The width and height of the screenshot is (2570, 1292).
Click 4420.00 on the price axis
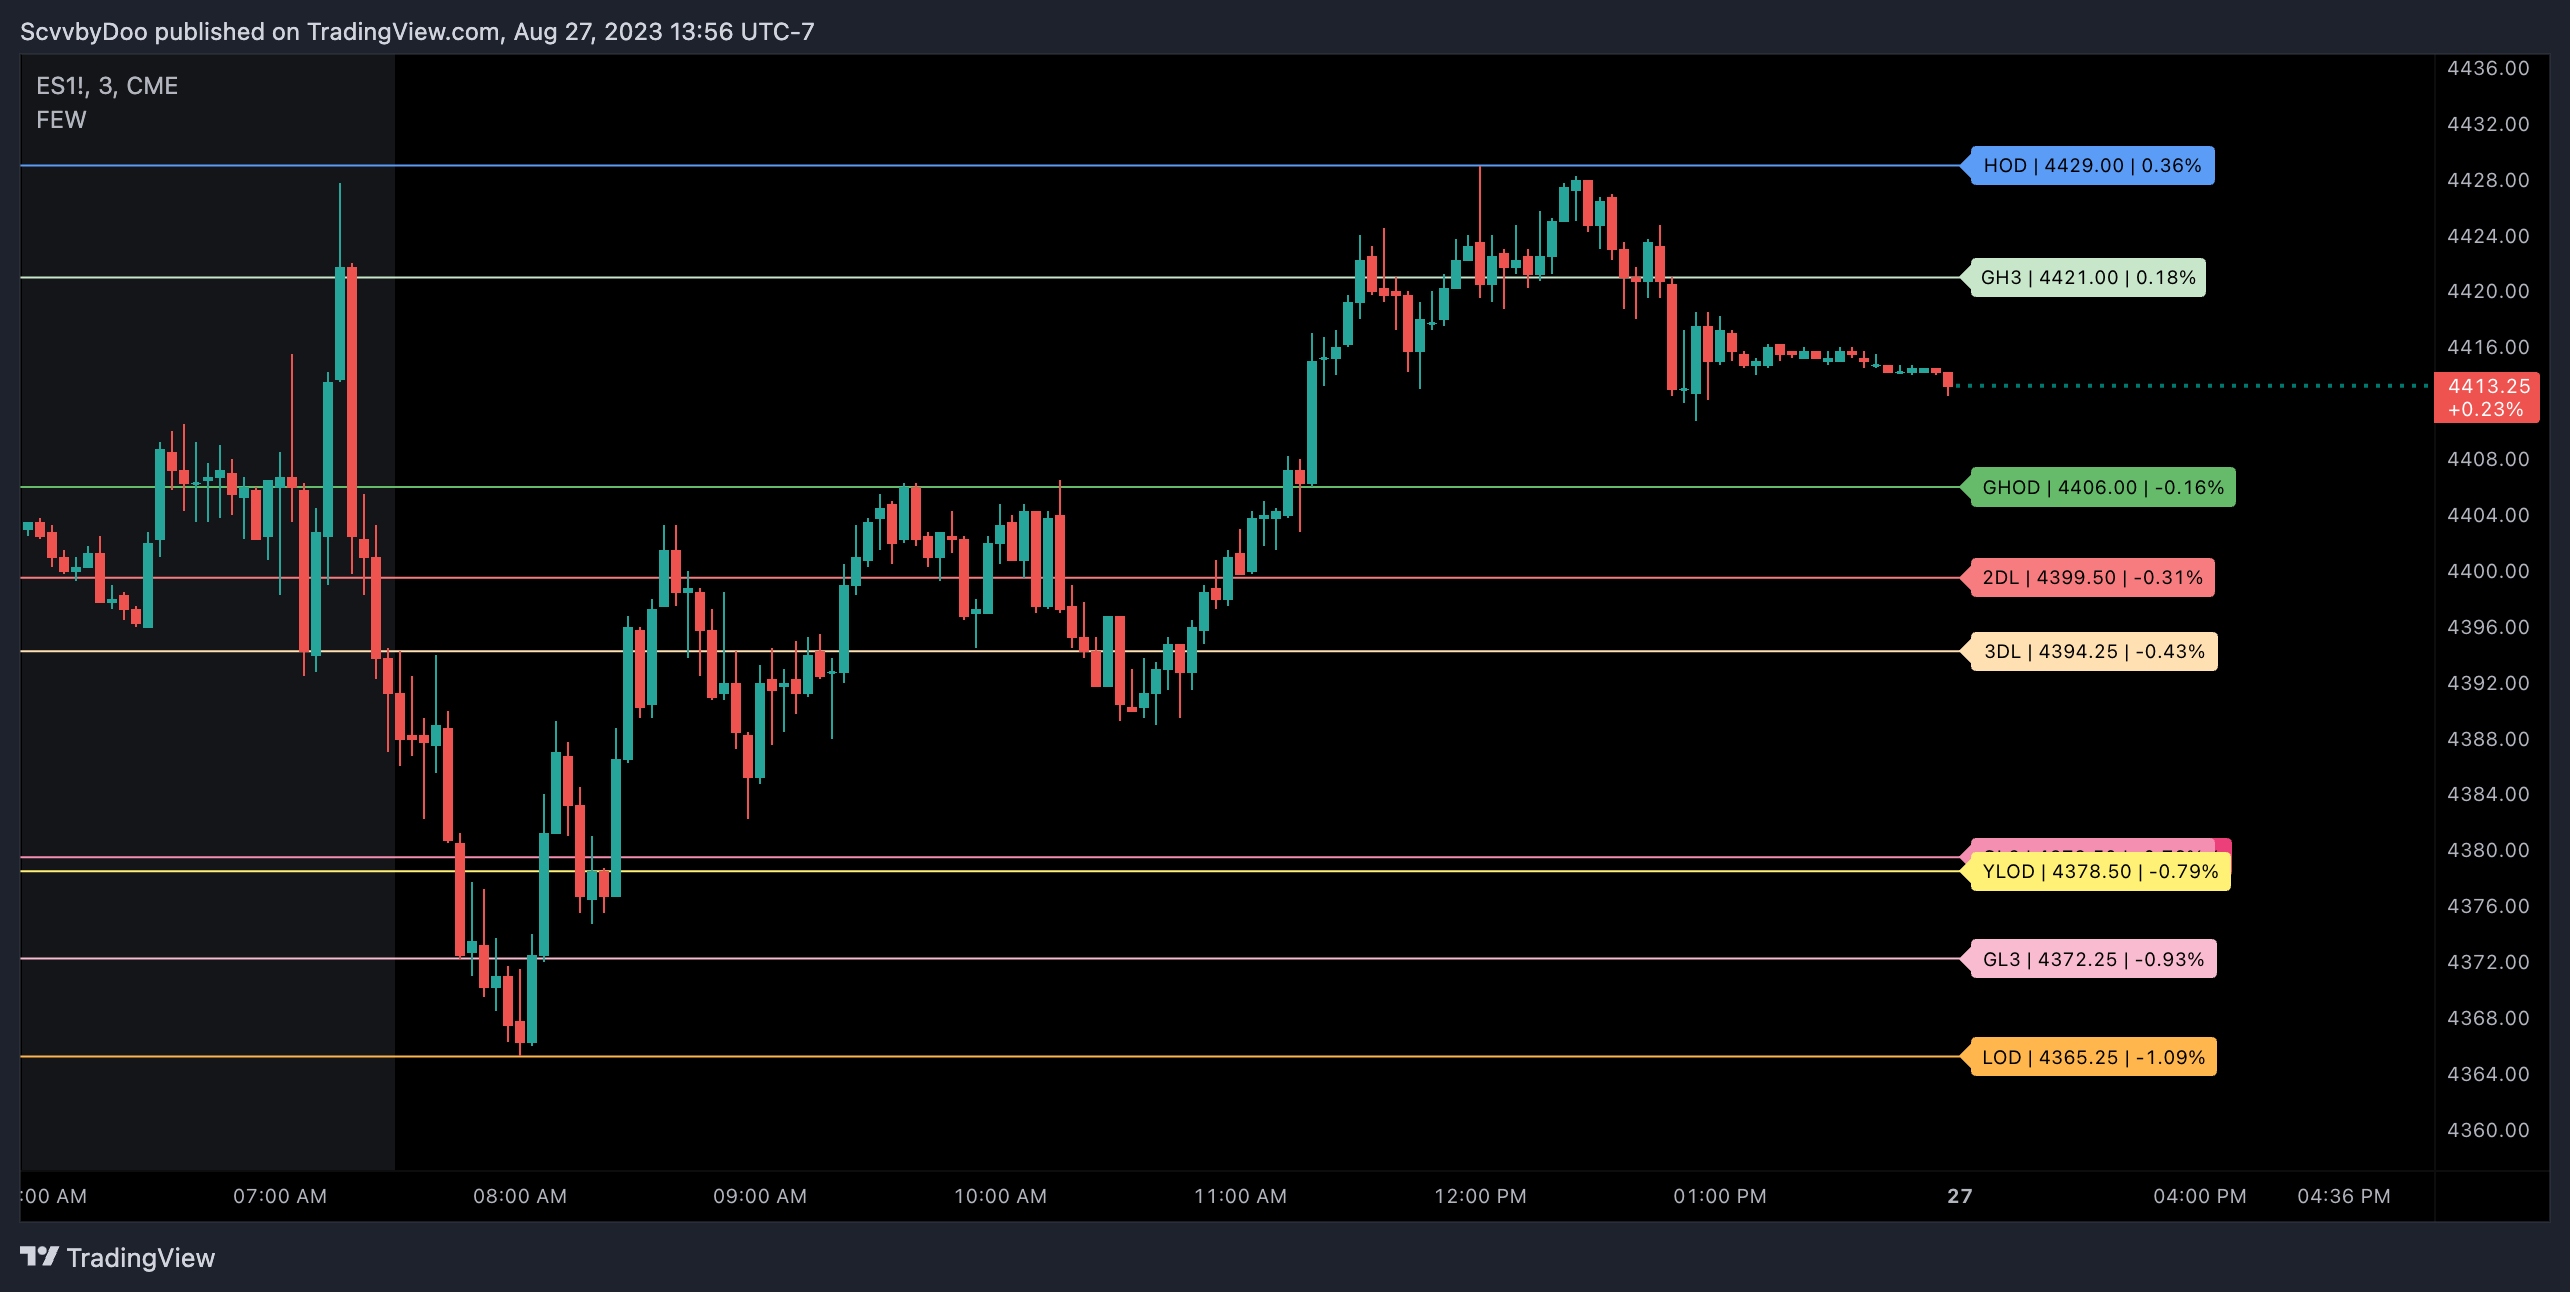pyautogui.click(x=2488, y=292)
